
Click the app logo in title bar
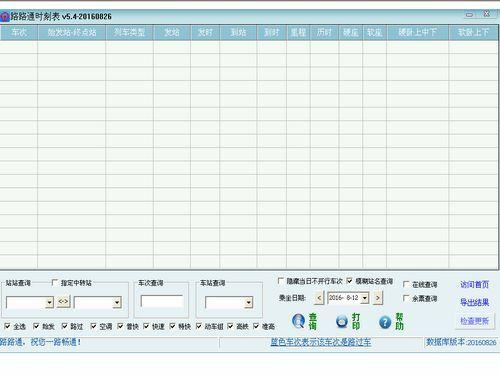pyautogui.click(x=5, y=17)
